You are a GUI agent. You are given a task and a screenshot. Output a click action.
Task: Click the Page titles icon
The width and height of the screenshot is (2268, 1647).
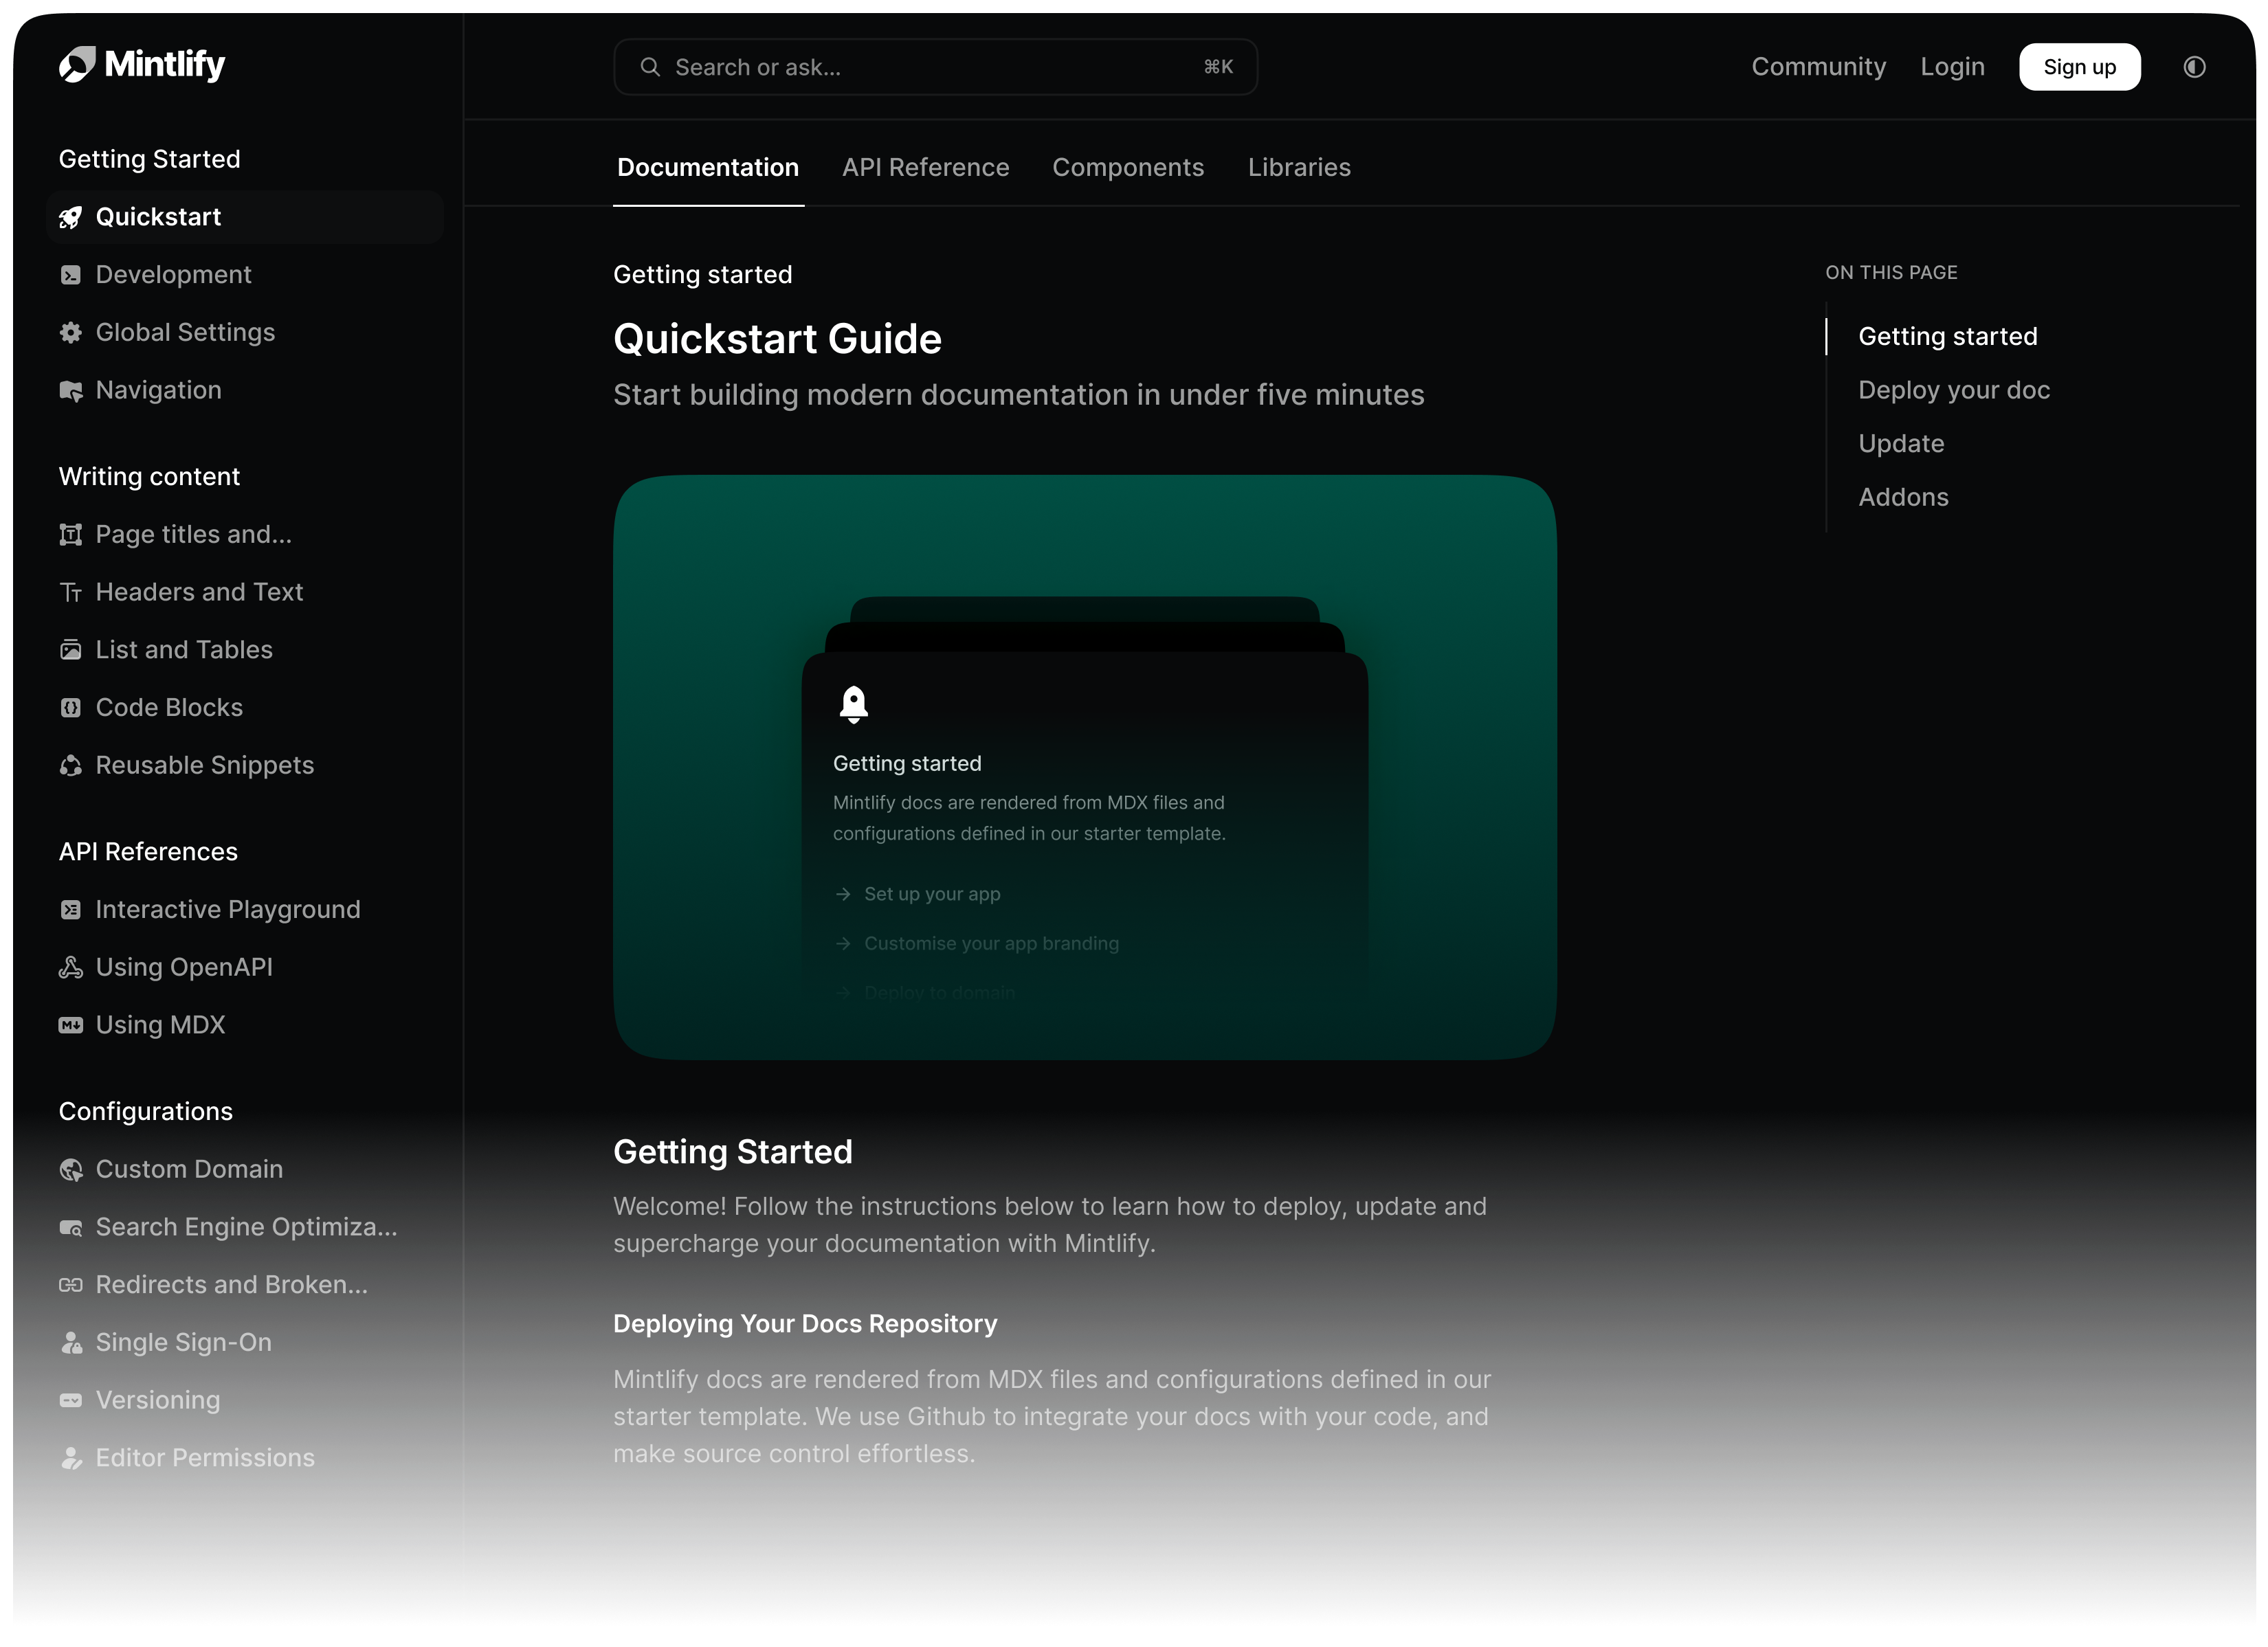pos(70,535)
